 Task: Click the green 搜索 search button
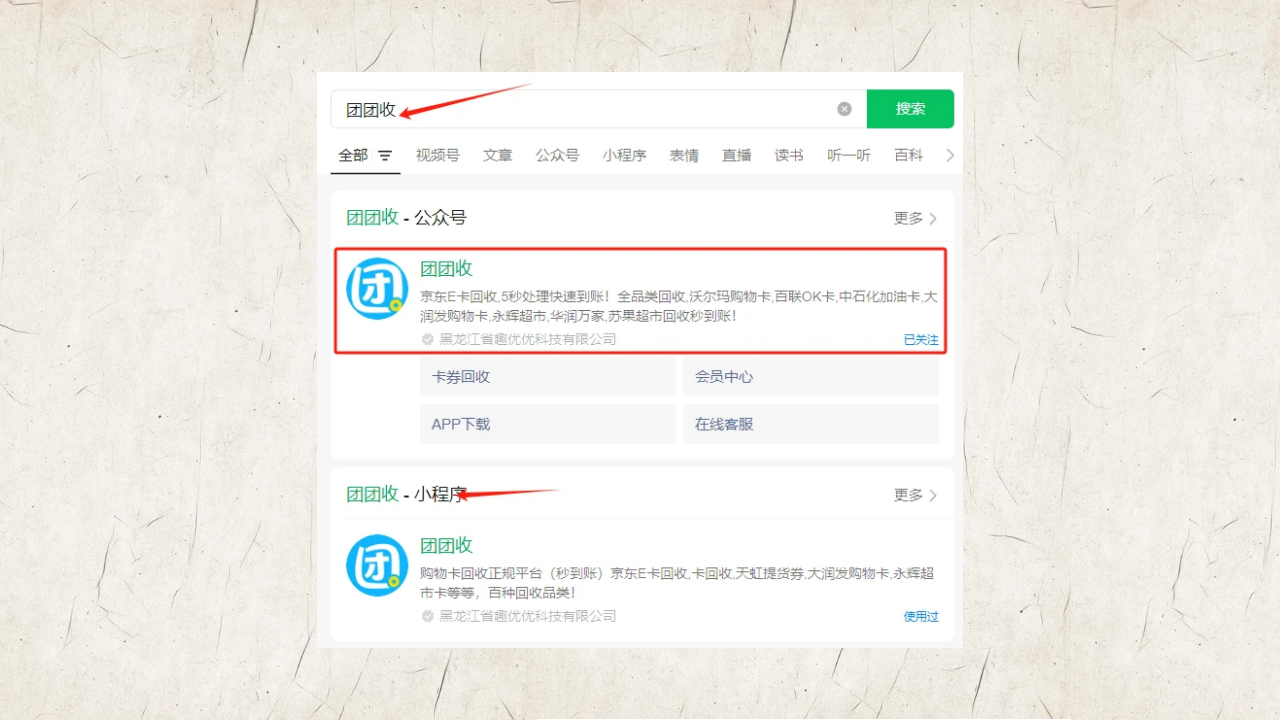[x=910, y=109]
